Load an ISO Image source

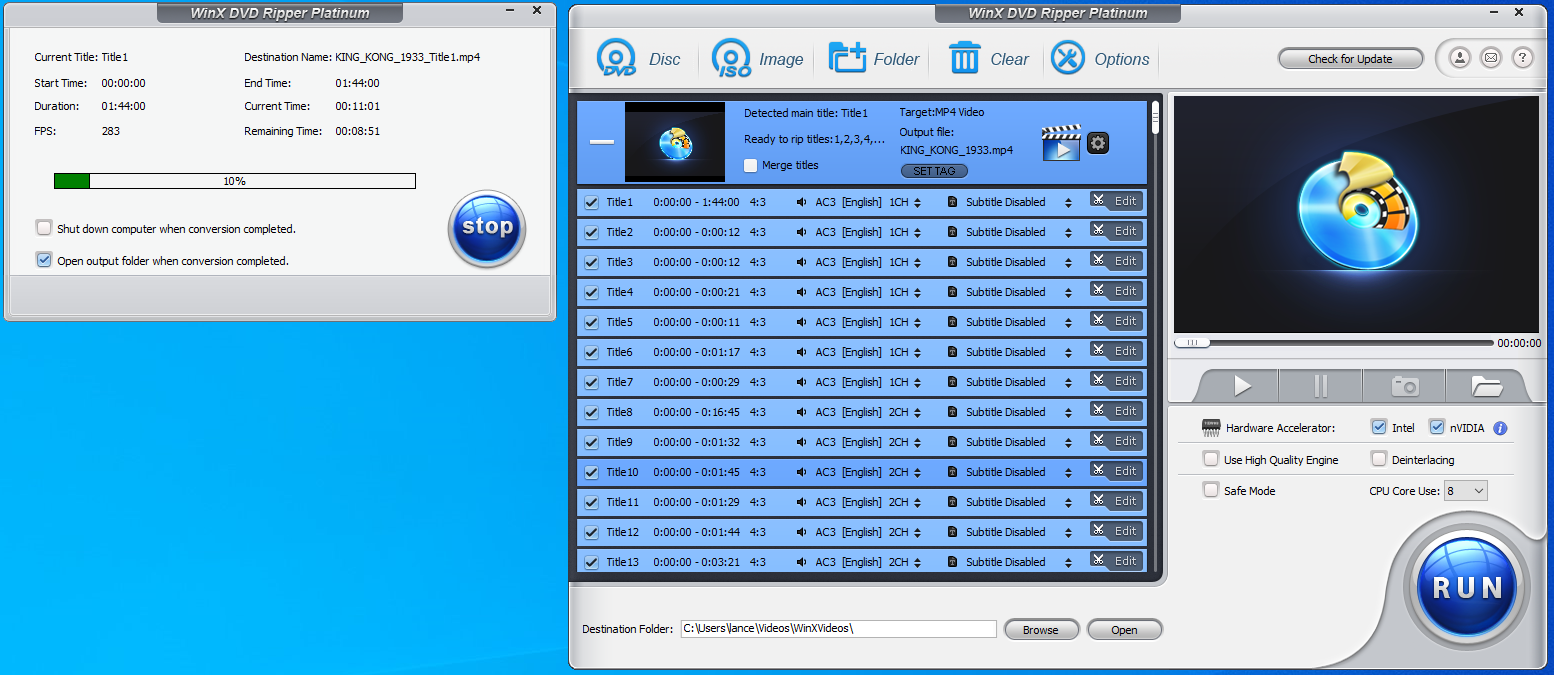coord(757,59)
